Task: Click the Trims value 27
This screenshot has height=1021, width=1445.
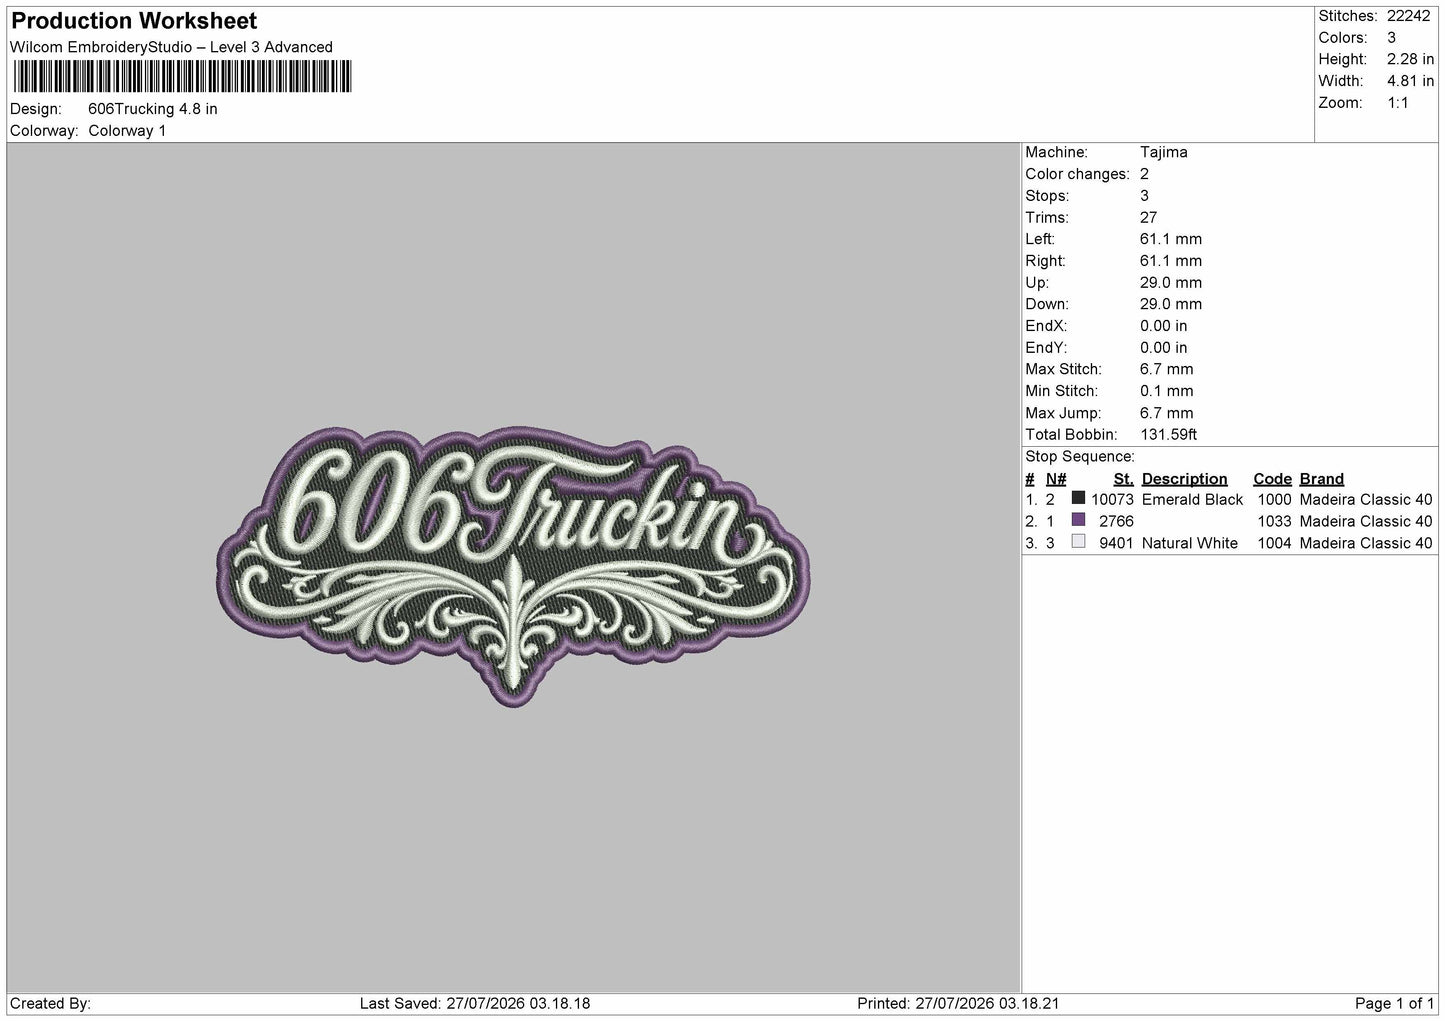Action: coord(1148,217)
